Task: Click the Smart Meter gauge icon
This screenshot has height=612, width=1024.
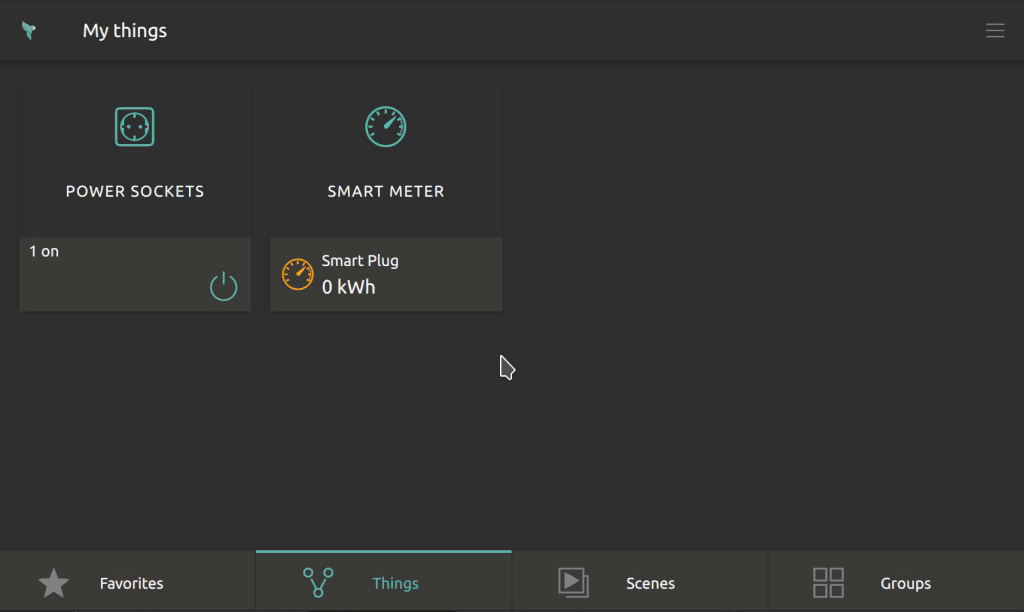Action: click(x=385, y=127)
